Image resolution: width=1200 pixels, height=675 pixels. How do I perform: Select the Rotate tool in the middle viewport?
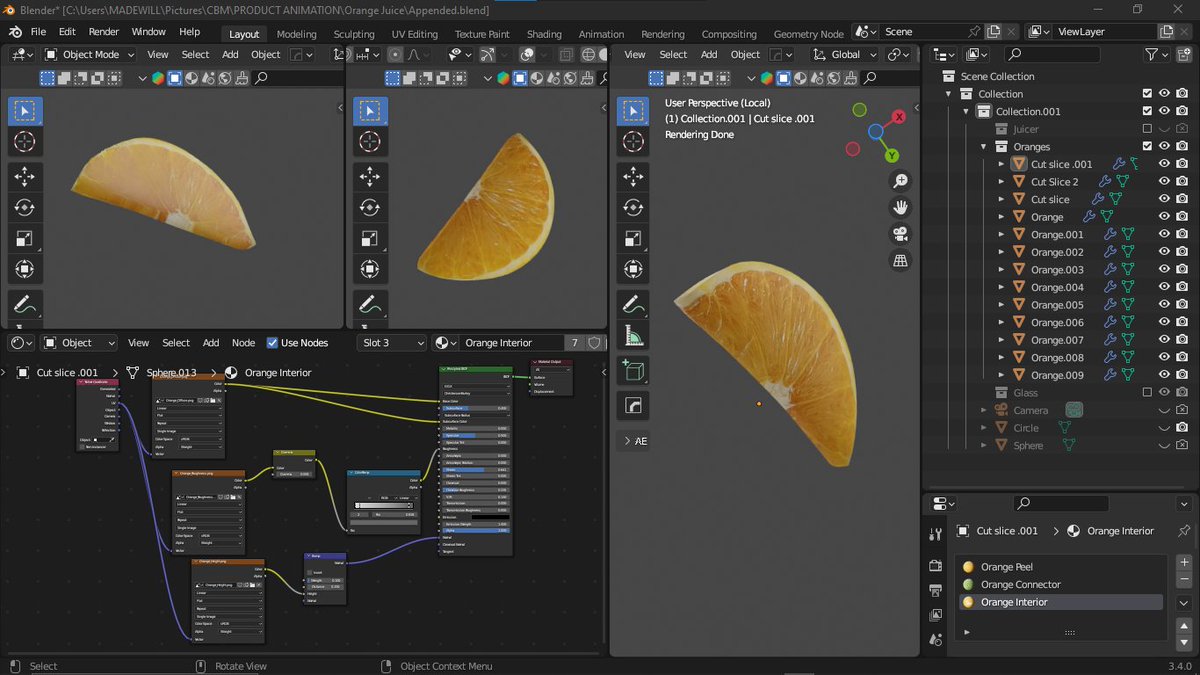[369, 208]
